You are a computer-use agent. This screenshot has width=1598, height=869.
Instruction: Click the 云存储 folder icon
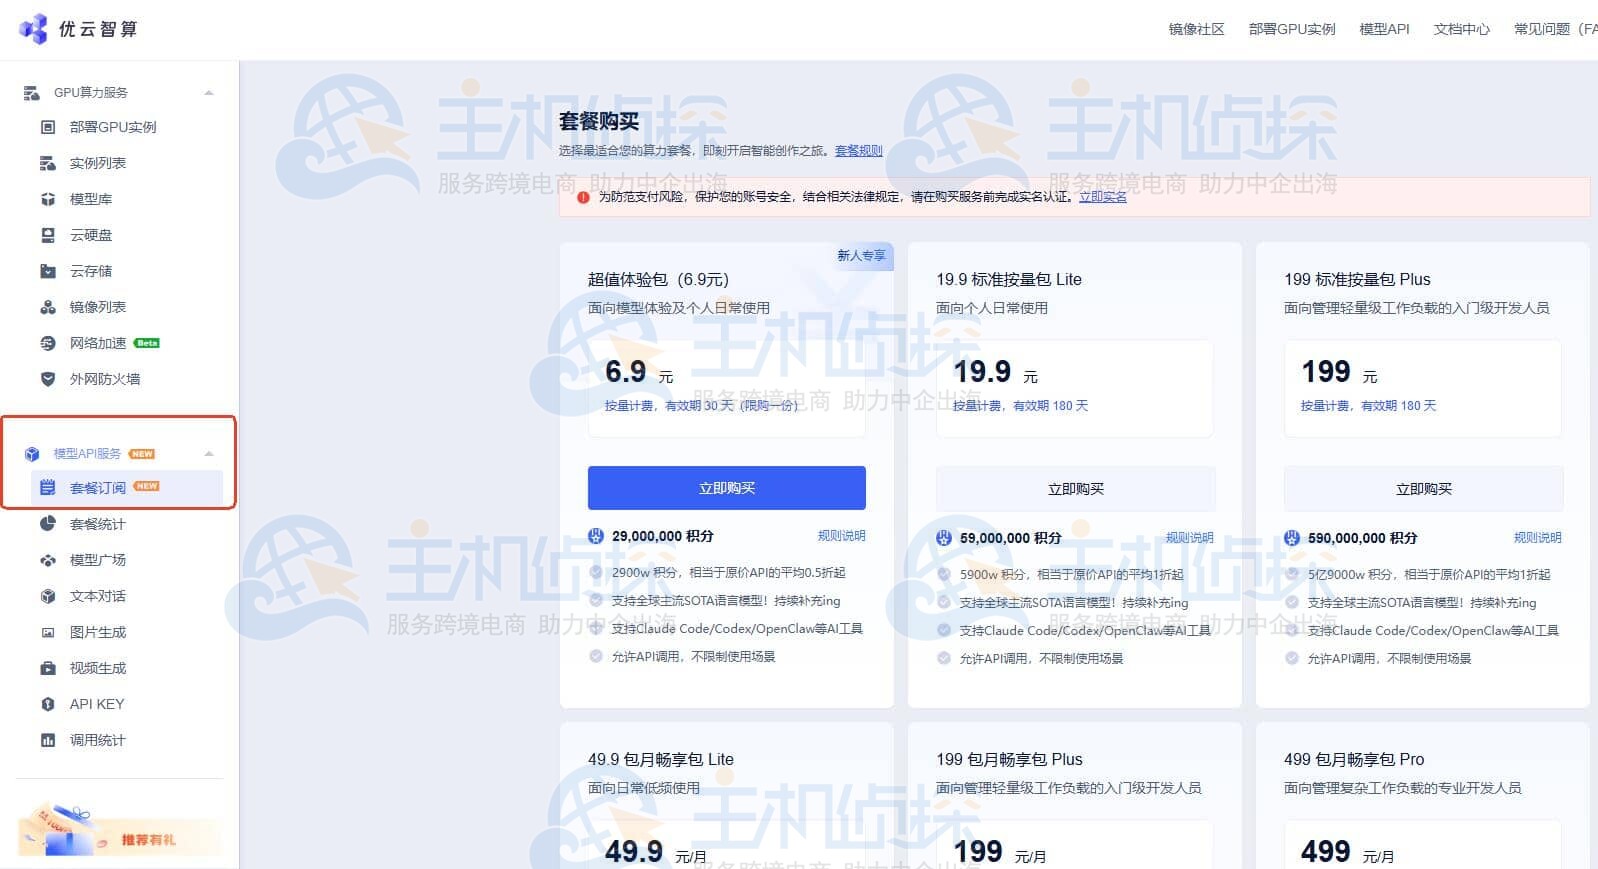click(48, 271)
